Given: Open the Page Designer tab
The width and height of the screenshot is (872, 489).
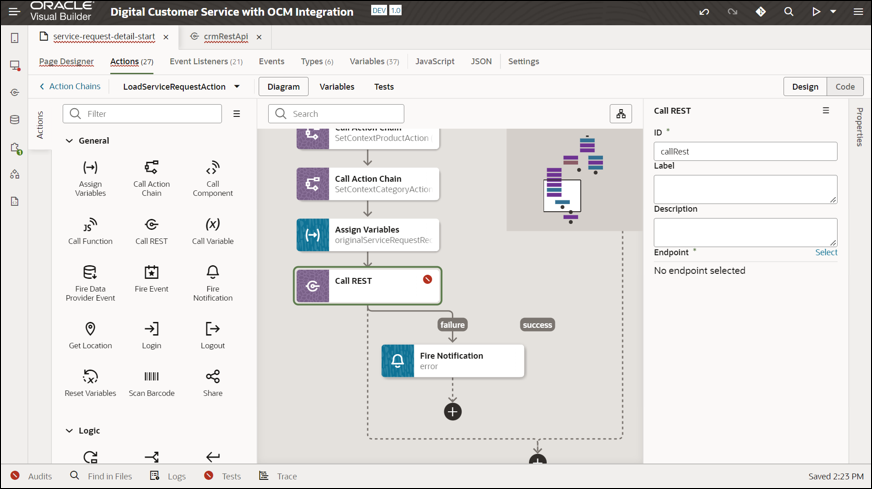Looking at the screenshot, I should [x=66, y=61].
